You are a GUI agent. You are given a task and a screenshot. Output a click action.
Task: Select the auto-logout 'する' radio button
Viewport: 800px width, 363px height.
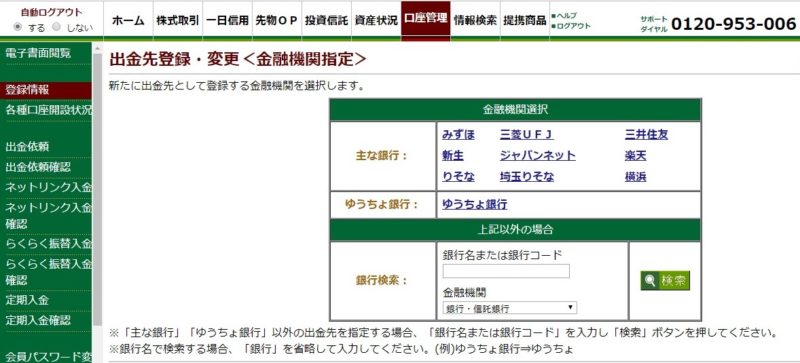17,27
